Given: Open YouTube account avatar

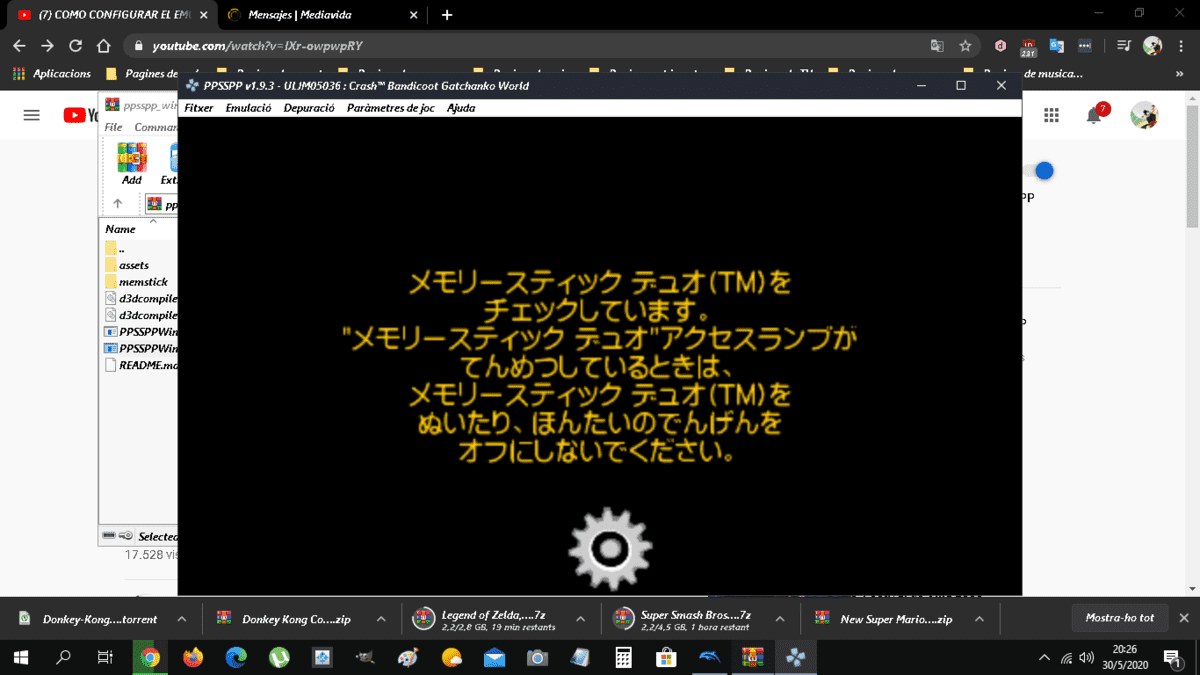Looking at the screenshot, I should click(x=1144, y=115).
